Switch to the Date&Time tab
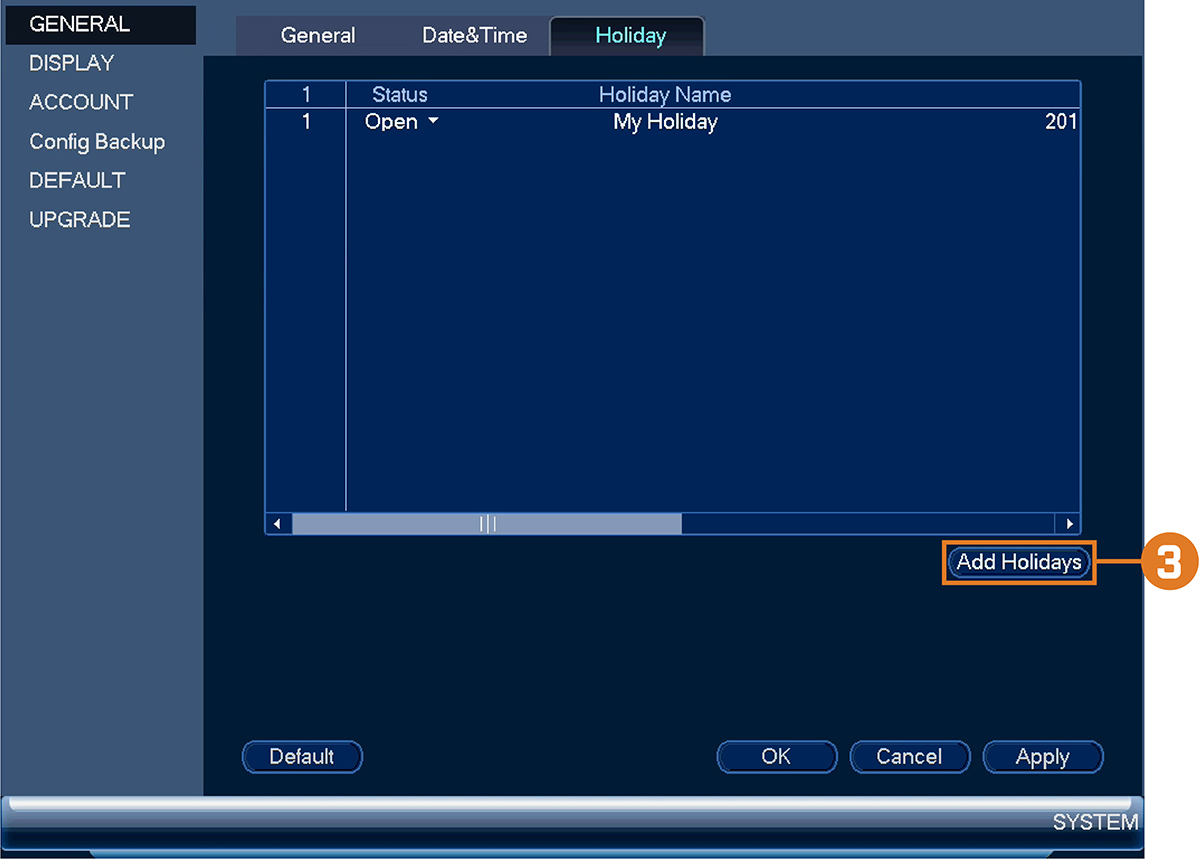 click(x=474, y=36)
